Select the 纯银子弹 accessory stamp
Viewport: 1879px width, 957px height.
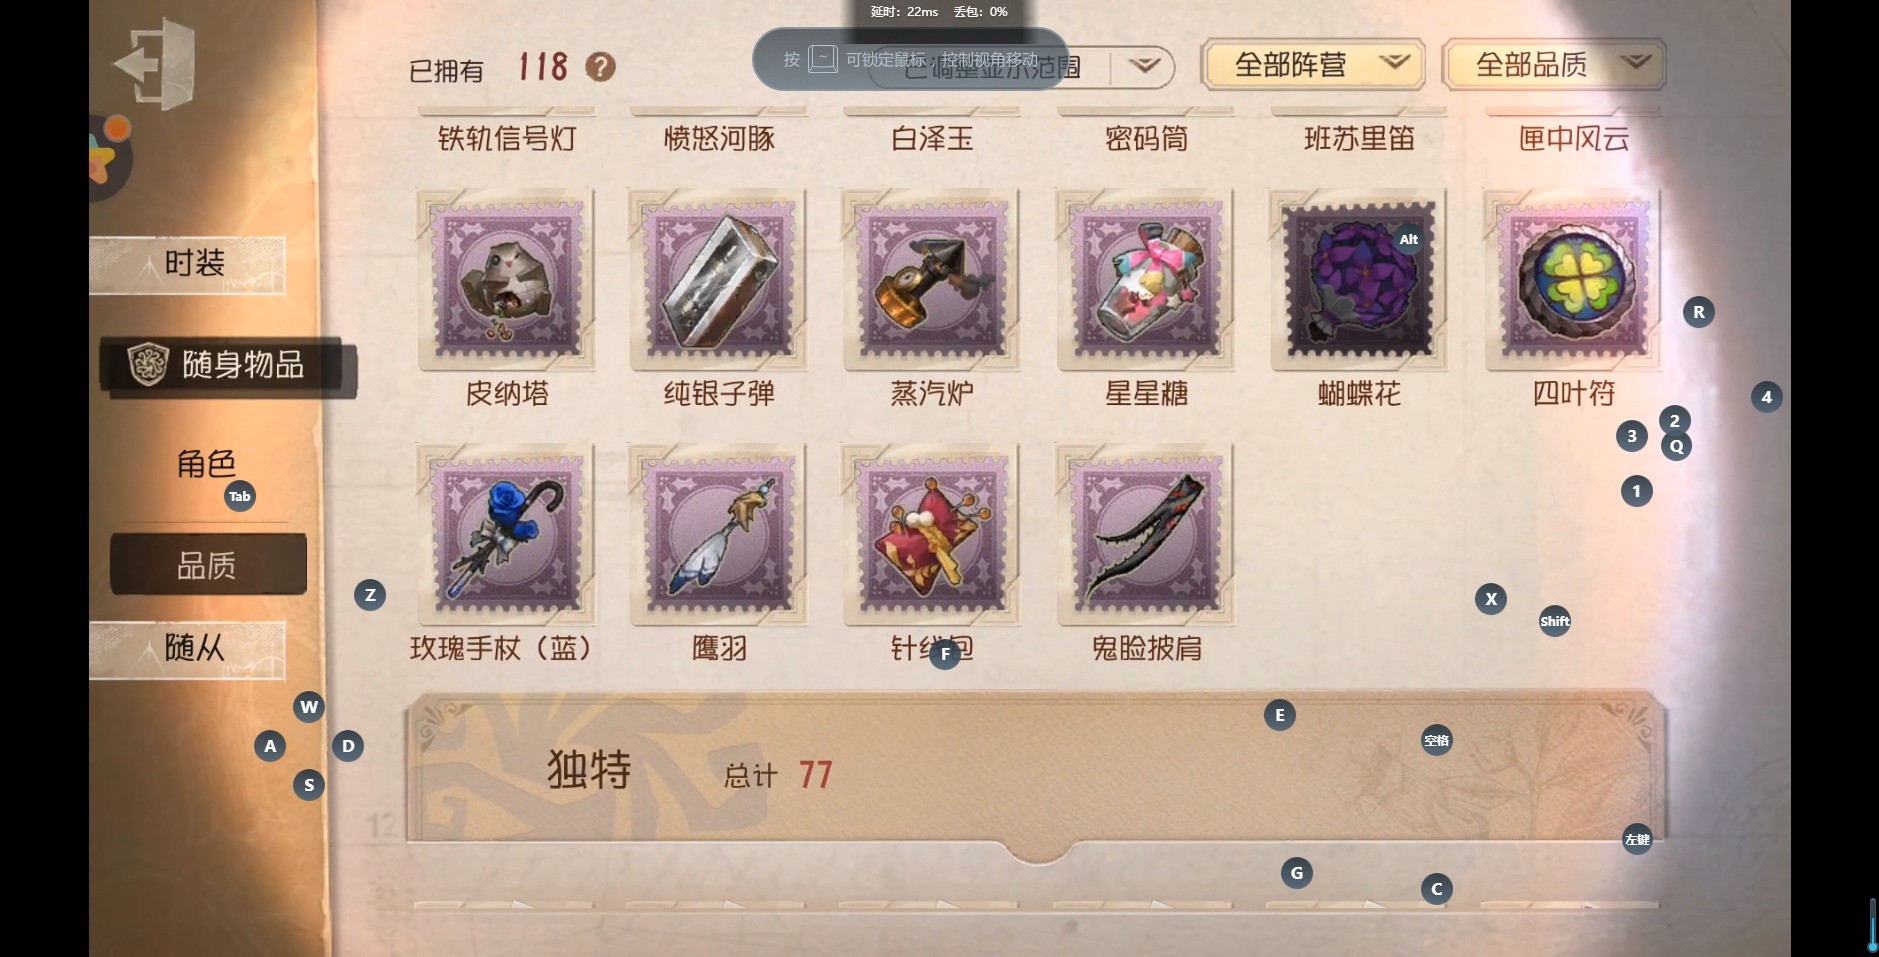tap(719, 280)
